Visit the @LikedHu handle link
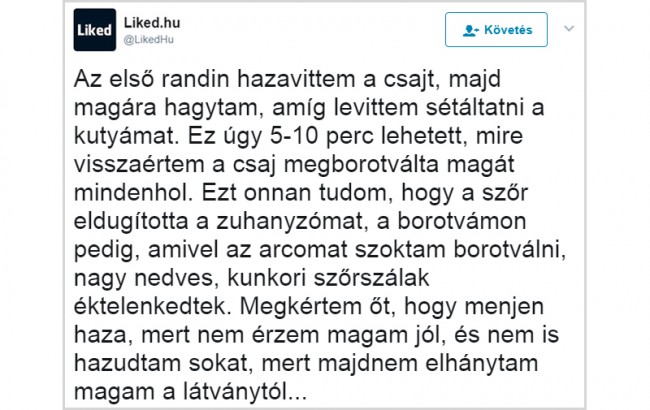The image size is (650, 410). [148, 40]
